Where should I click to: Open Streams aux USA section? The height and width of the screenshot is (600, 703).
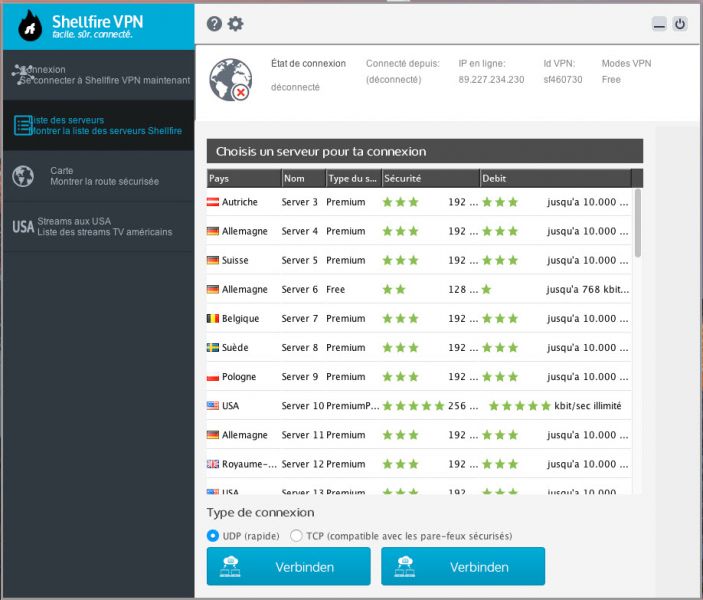(x=99, y=227)
